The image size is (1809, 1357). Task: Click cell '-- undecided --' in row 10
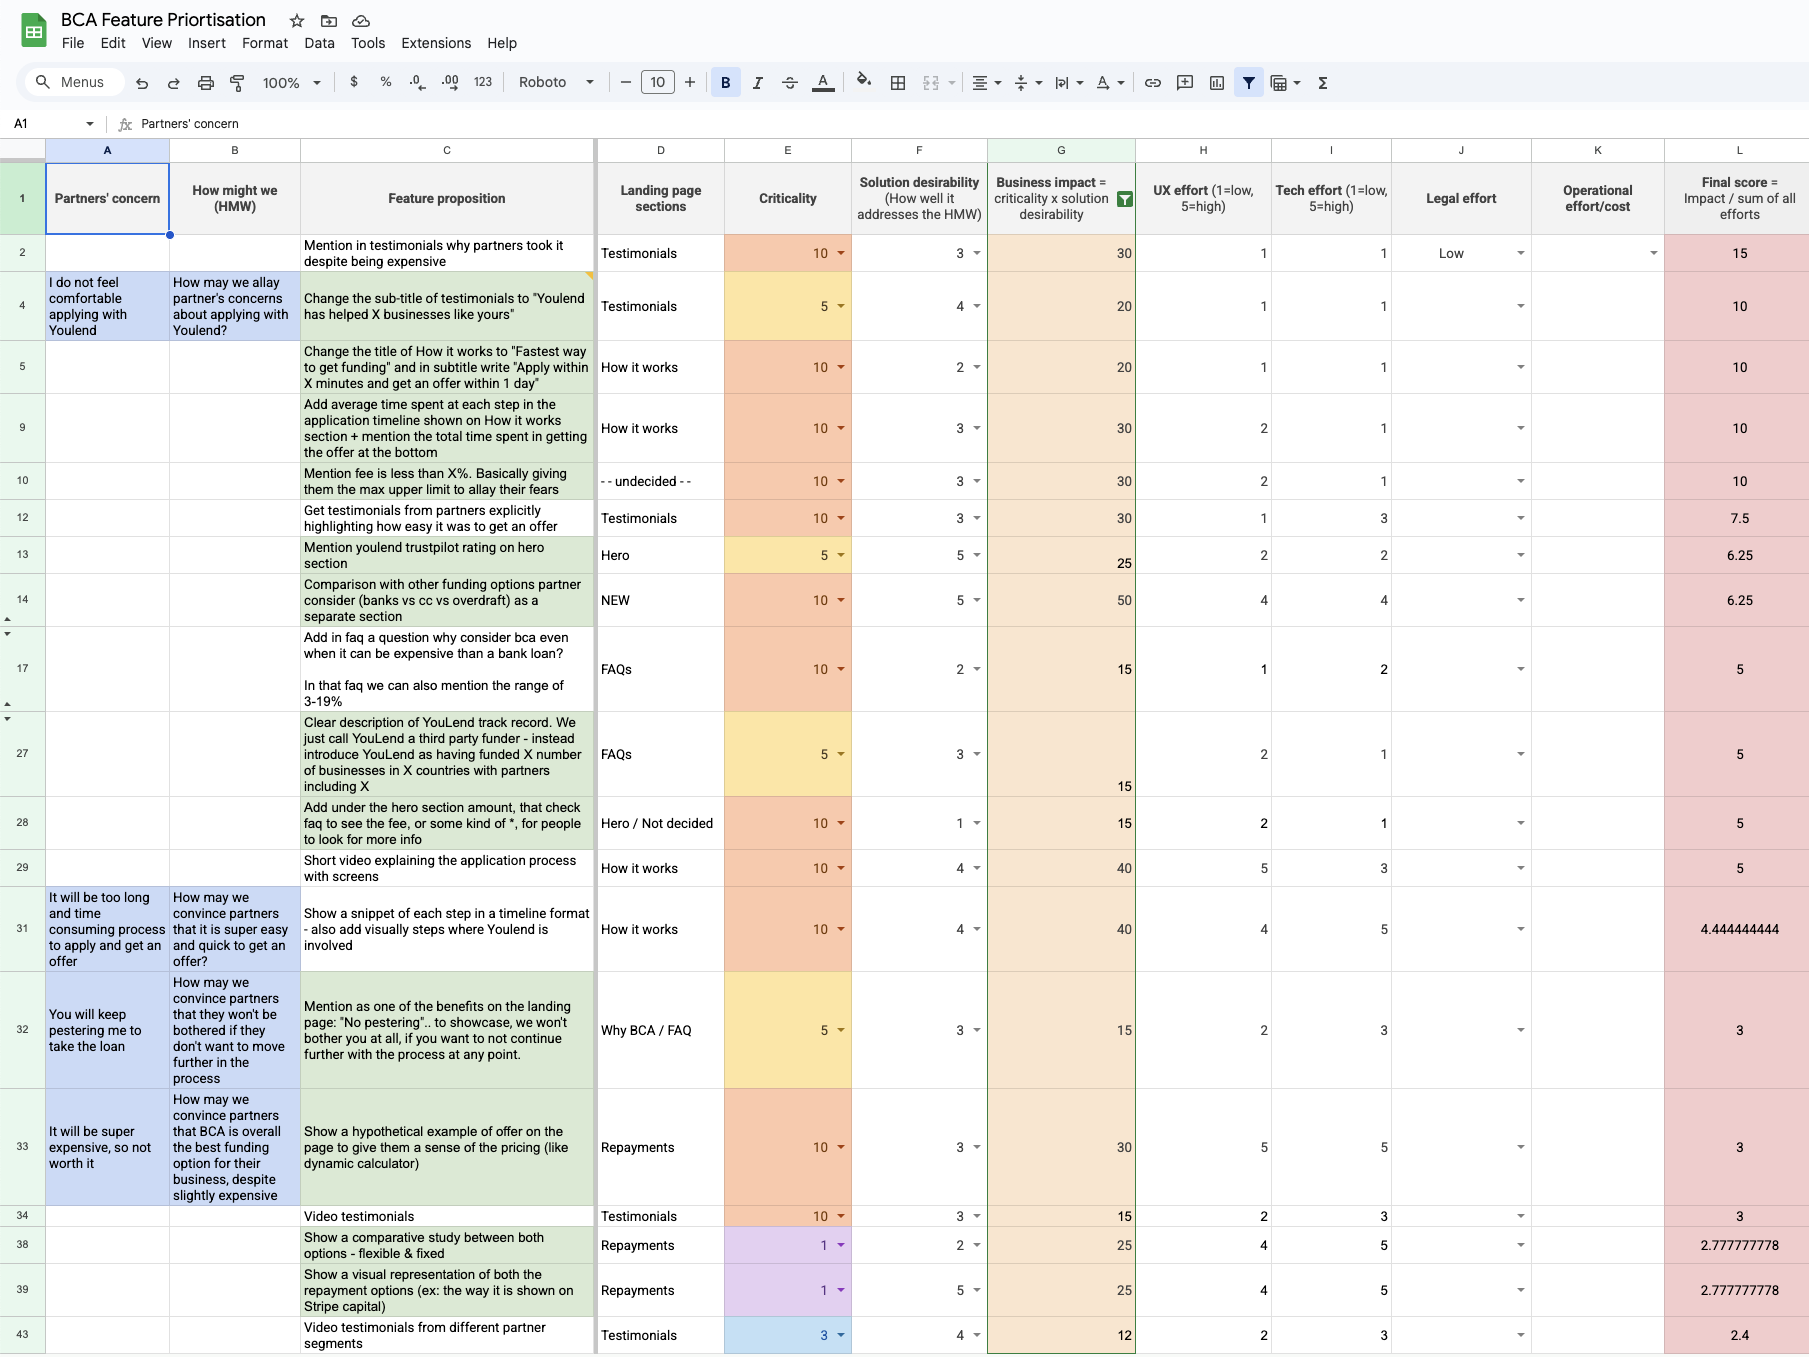tap(661, 481)
